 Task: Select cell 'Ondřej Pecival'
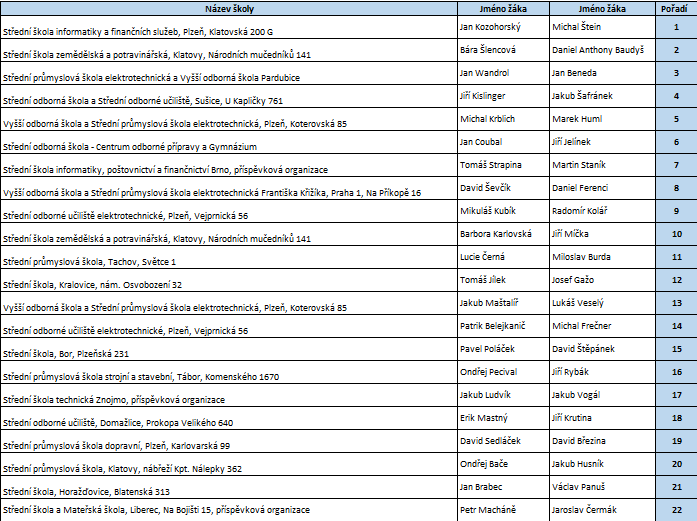504,373
